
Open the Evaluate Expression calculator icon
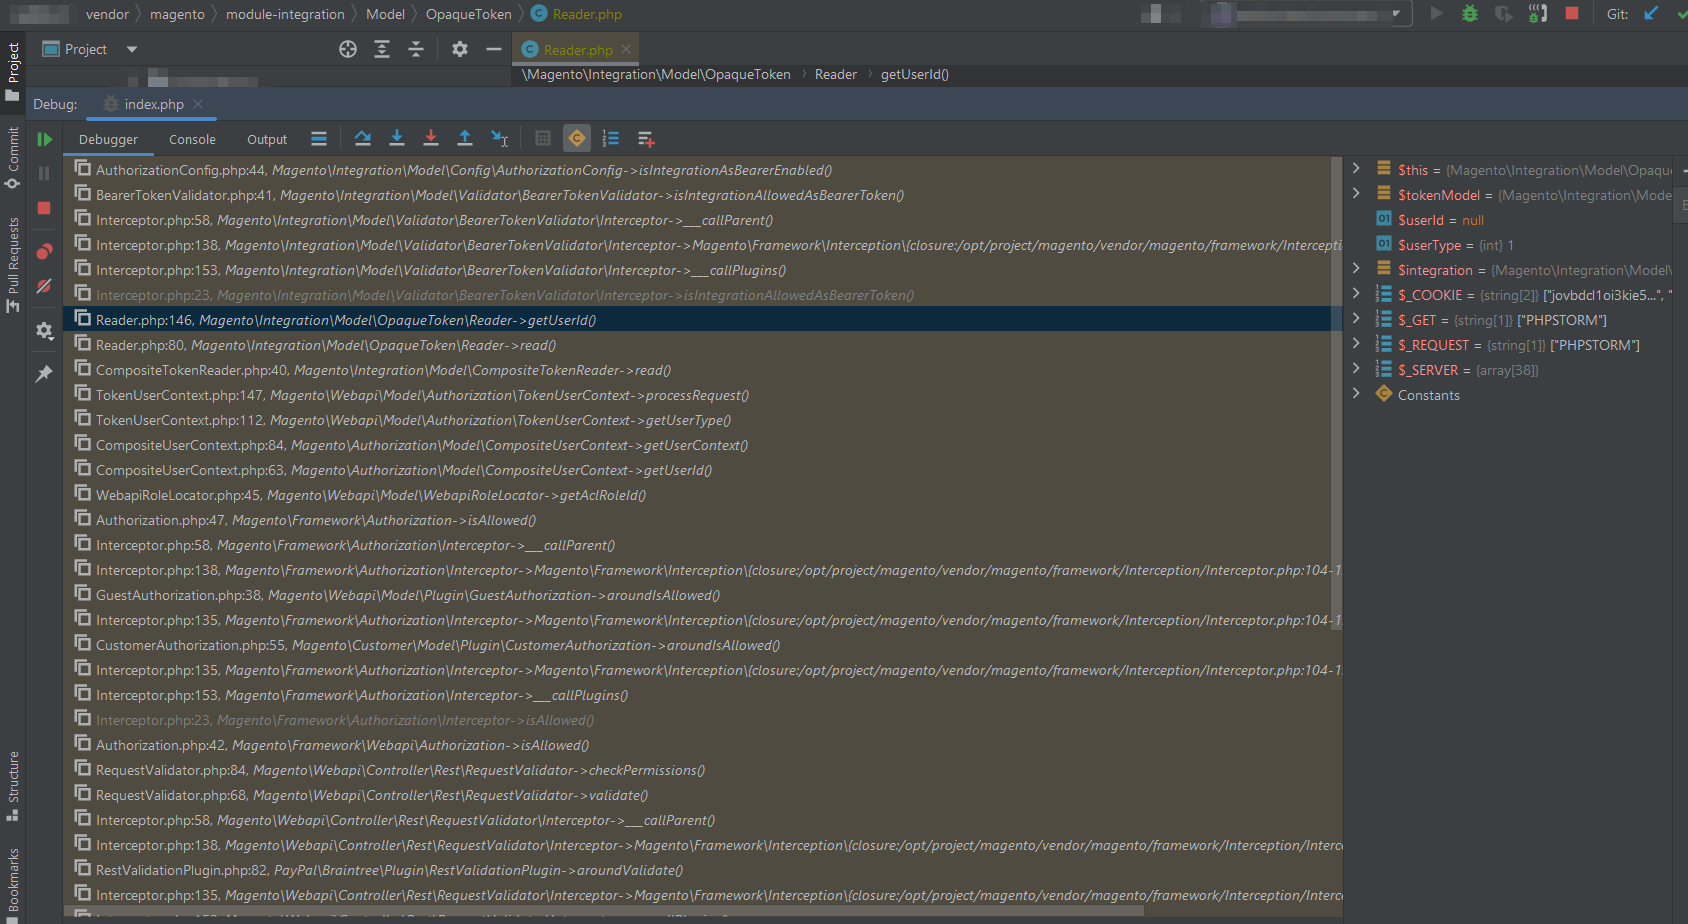coord(543,139)
